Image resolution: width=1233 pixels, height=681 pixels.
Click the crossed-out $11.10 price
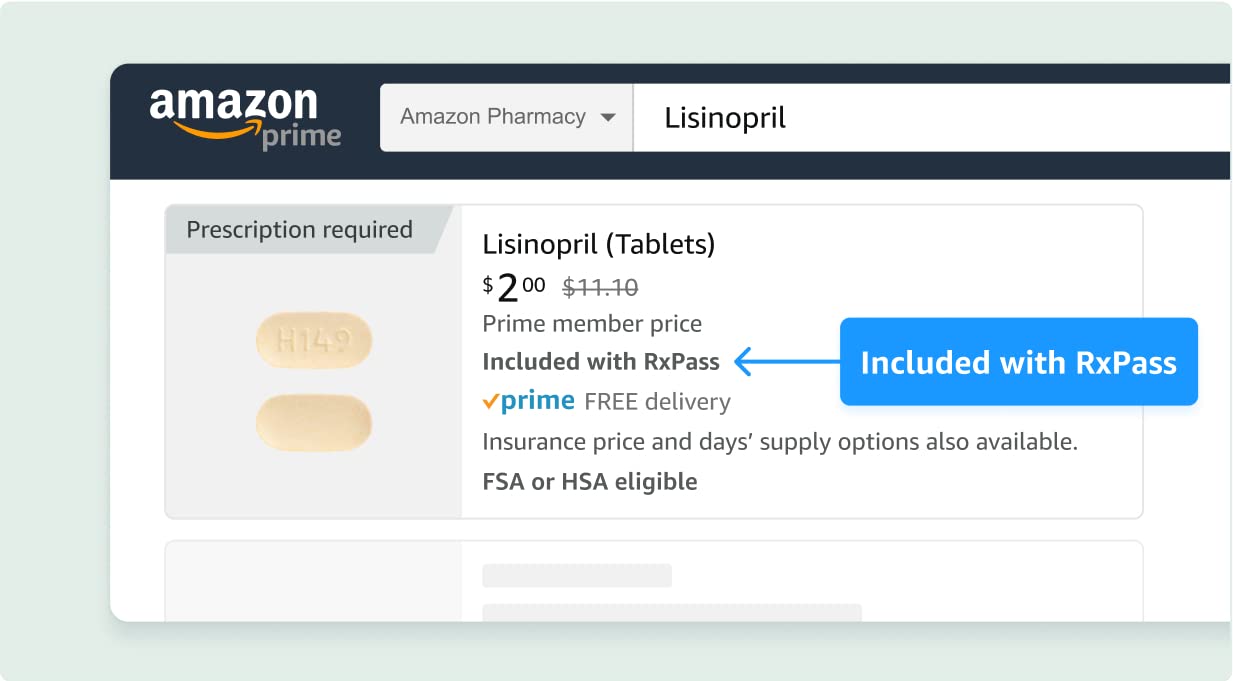pyautogui.click(x=600, y=288)
